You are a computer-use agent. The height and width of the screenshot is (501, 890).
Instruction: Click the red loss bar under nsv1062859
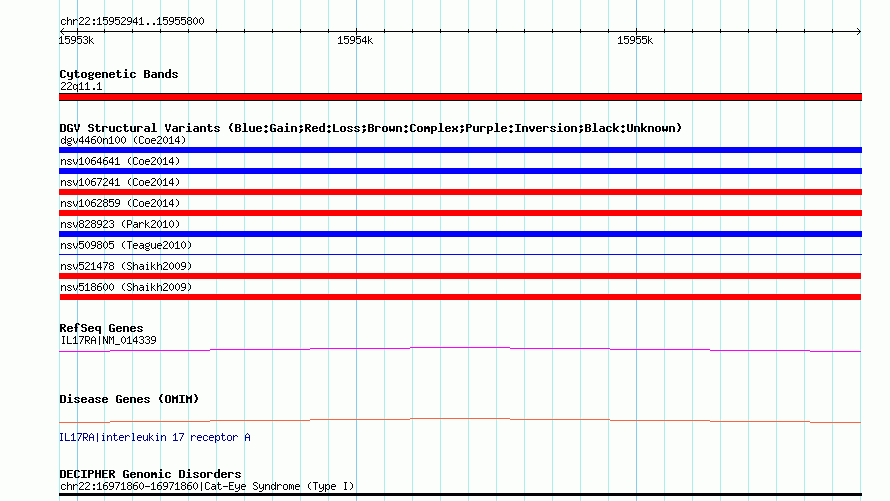pos(460,213)
